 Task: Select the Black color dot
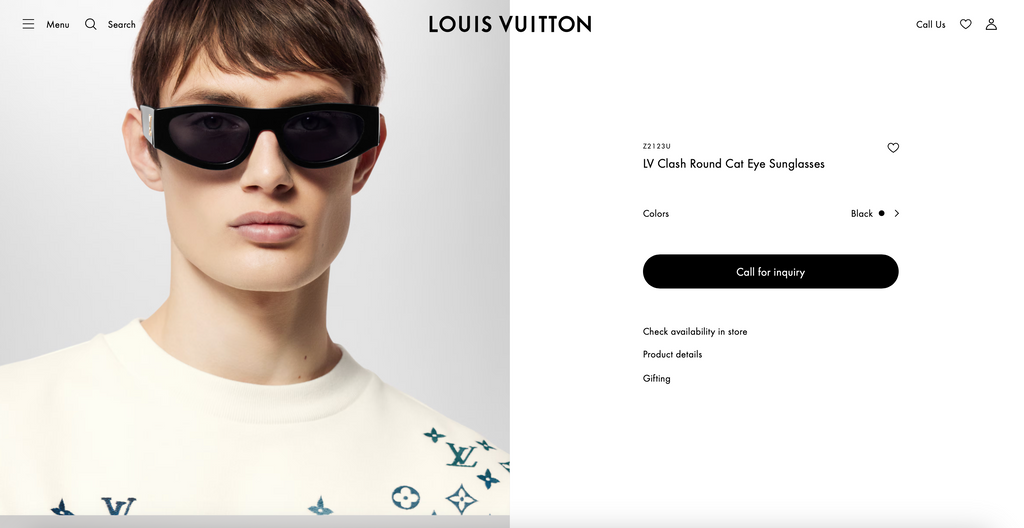click(882, 213)
